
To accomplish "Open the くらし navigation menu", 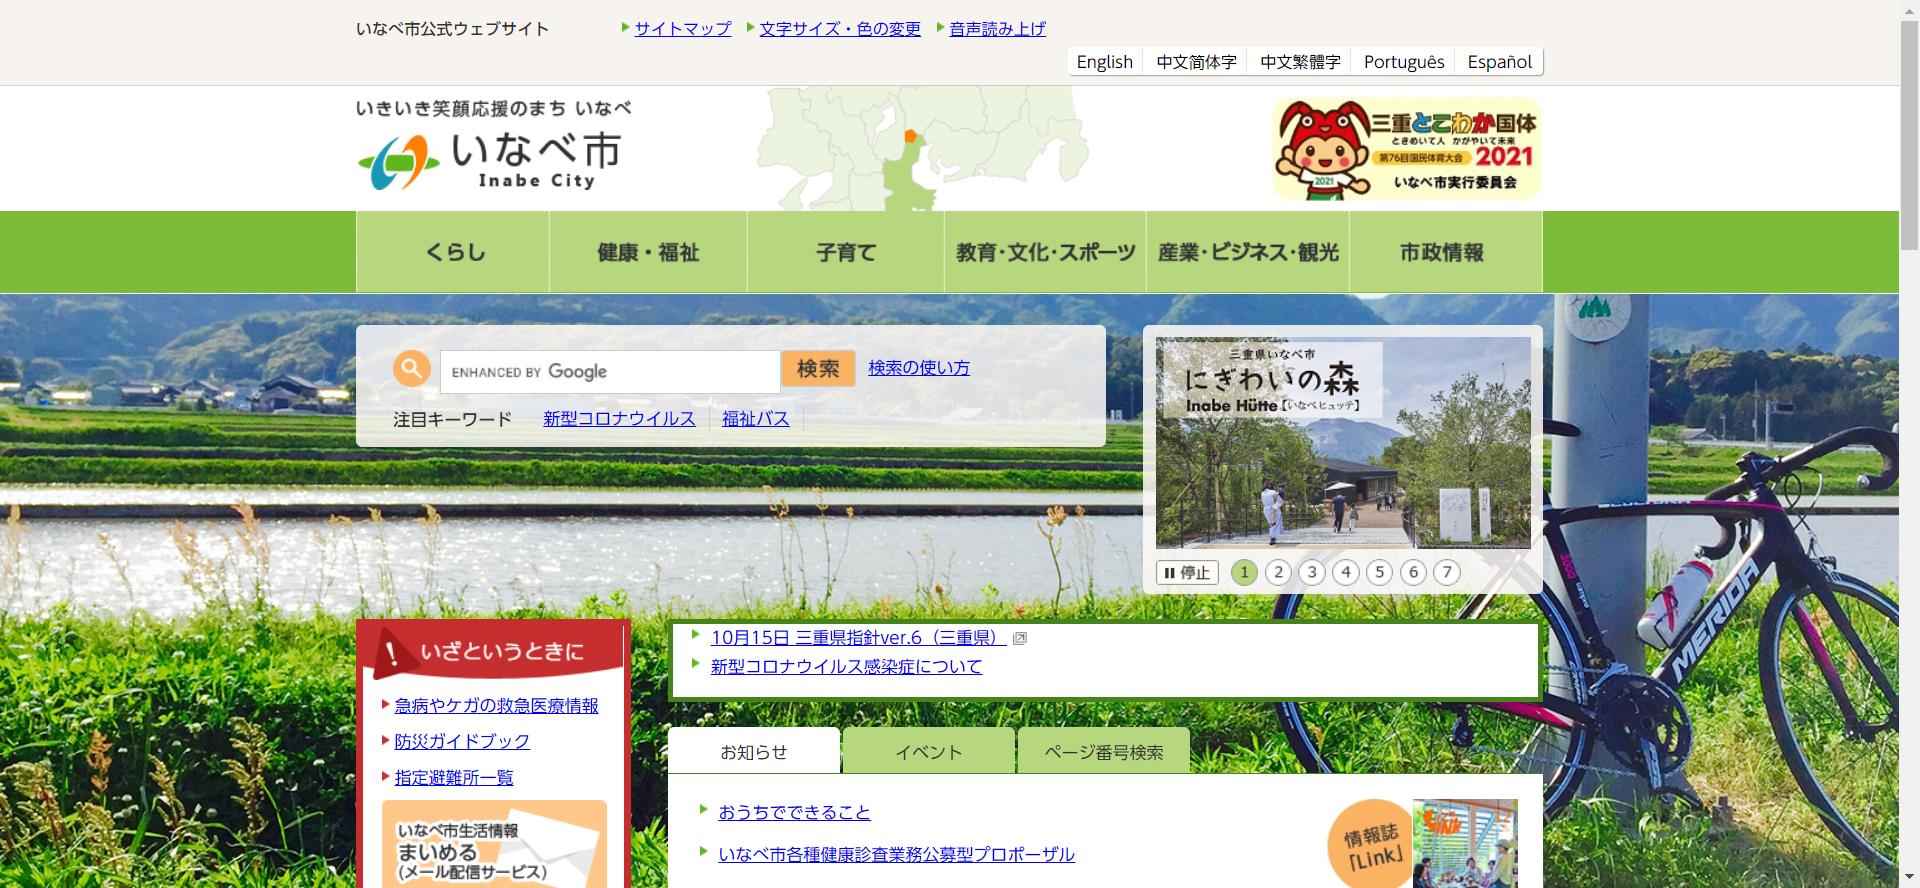I will [453, 252].
